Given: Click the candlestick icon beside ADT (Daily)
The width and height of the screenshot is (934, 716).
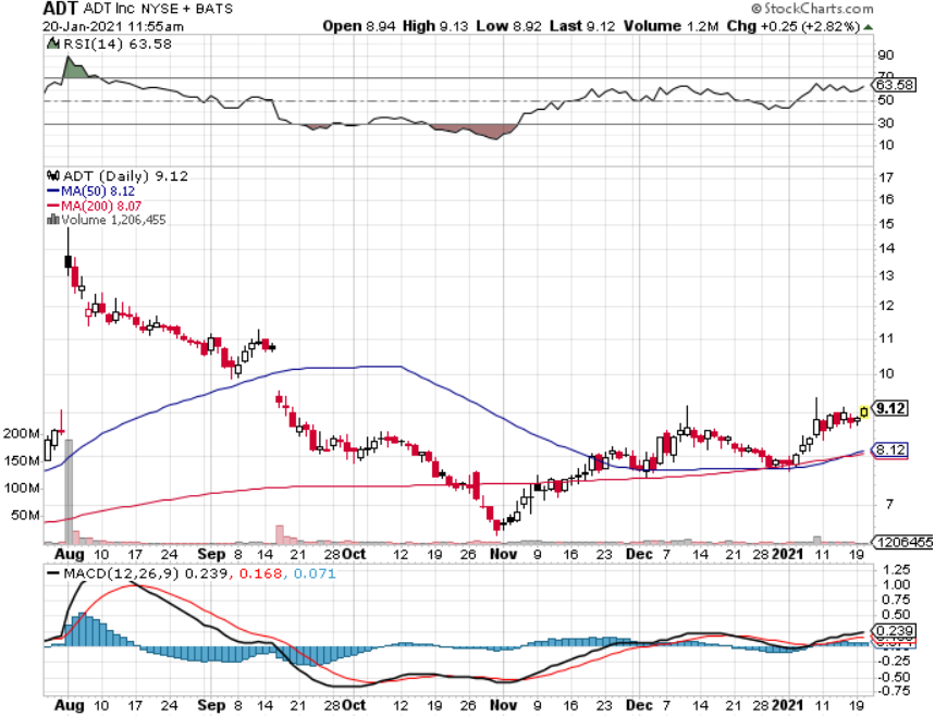Looking at the screenshot, I should (52, 175).
